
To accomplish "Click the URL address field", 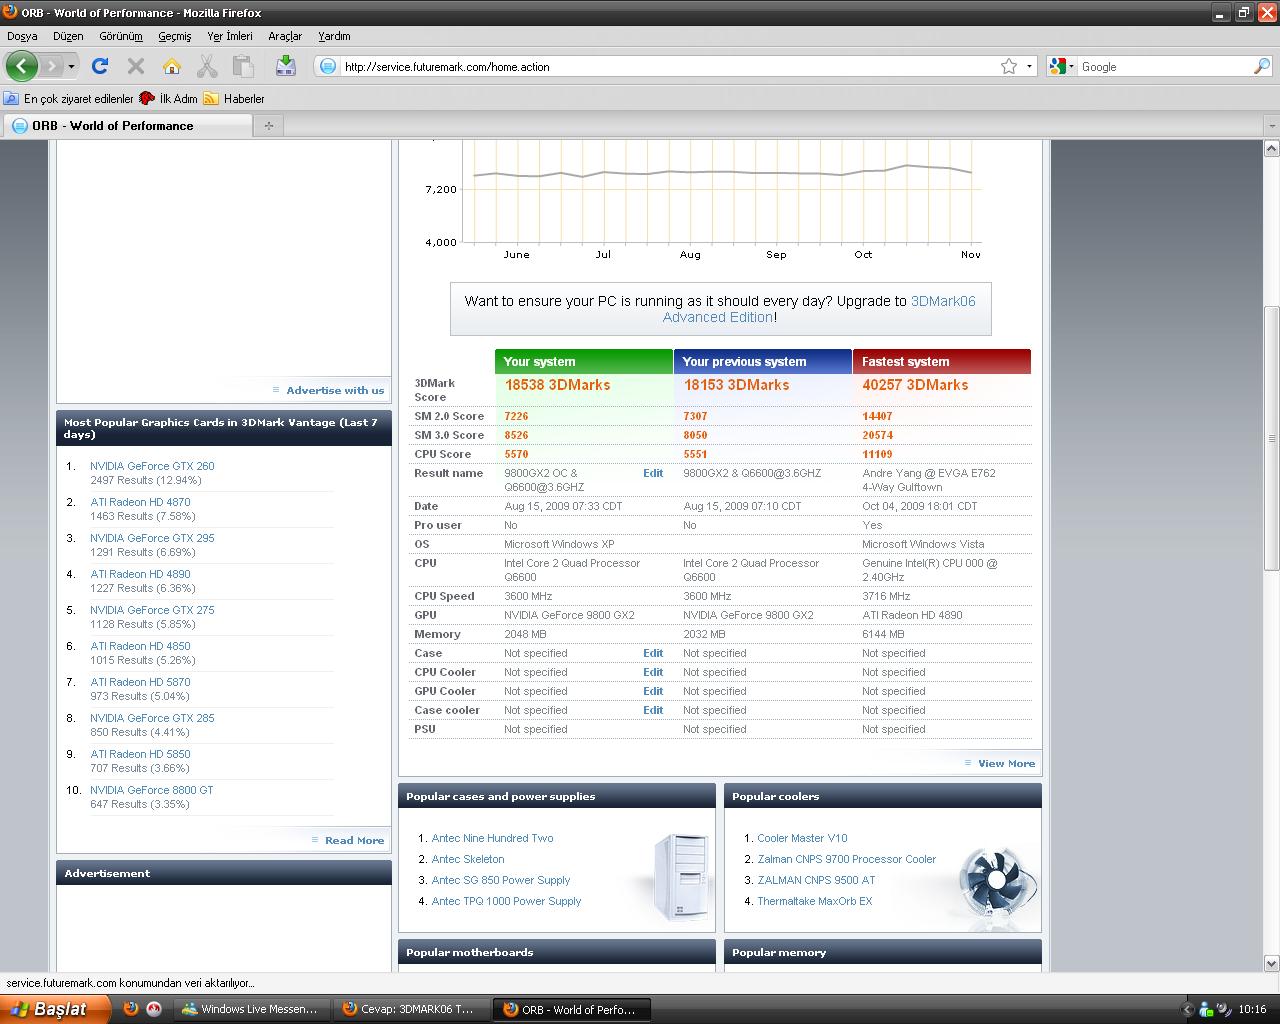I will point(668,67).
